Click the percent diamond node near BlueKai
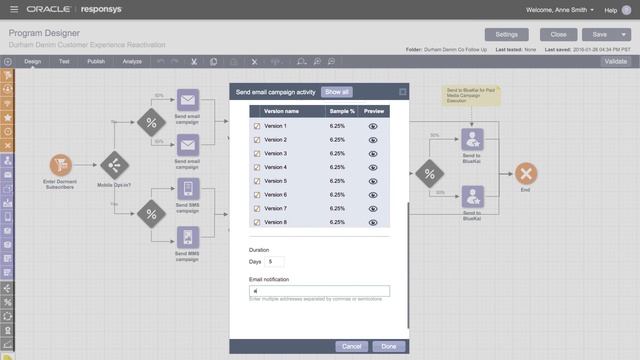This screenshot has width=640, height=360. coord(429,174)
